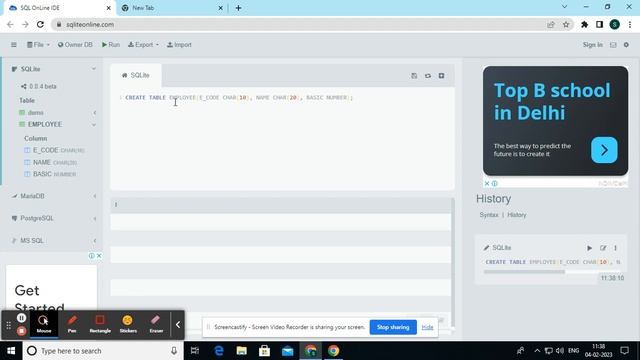The image size is (640, 360).
Task: Click the Windows search box
Action: (x=102, y=351)
